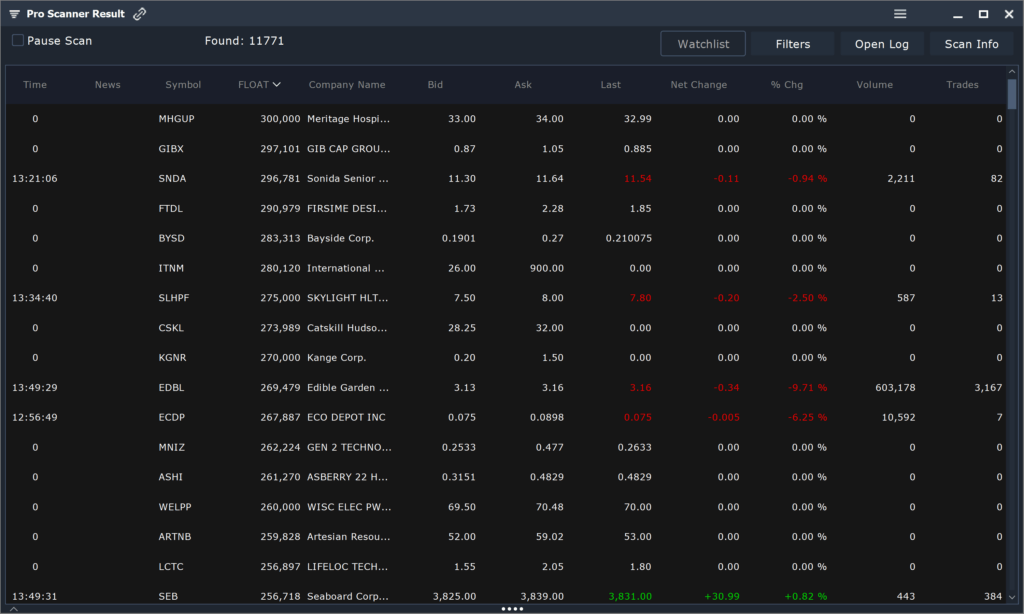View Scan Info details
This screenshot has height=614, width=1024.
971,43
